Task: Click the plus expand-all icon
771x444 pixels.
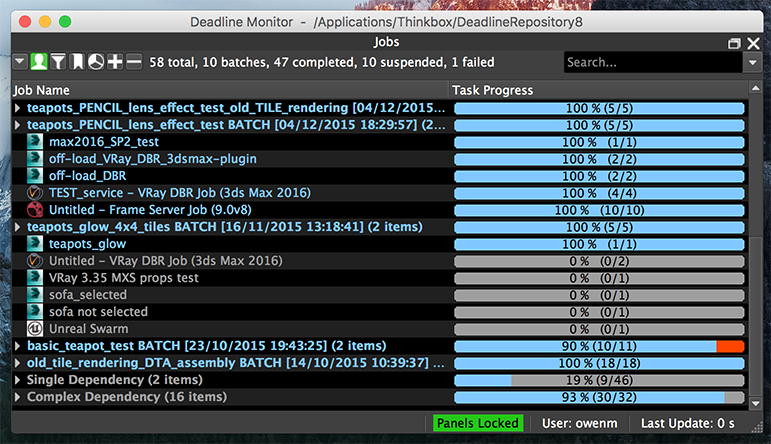Action: pos(115,62)
